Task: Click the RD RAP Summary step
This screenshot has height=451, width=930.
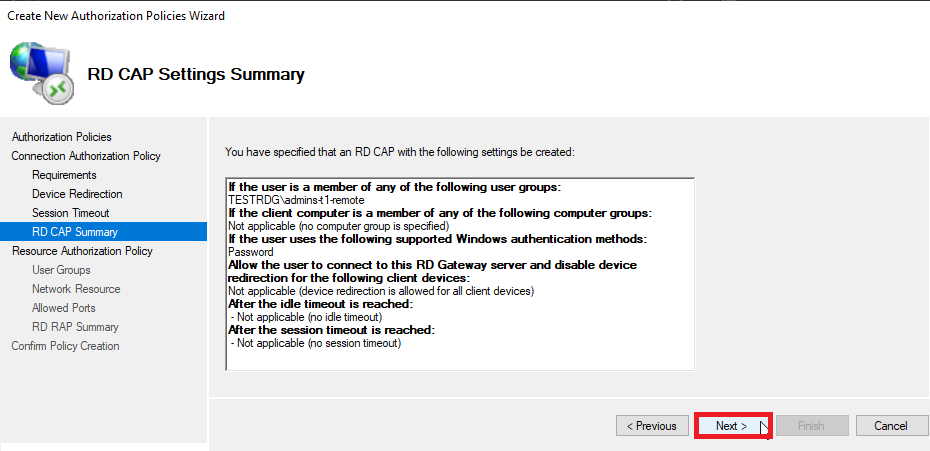Action: (75, 327)
